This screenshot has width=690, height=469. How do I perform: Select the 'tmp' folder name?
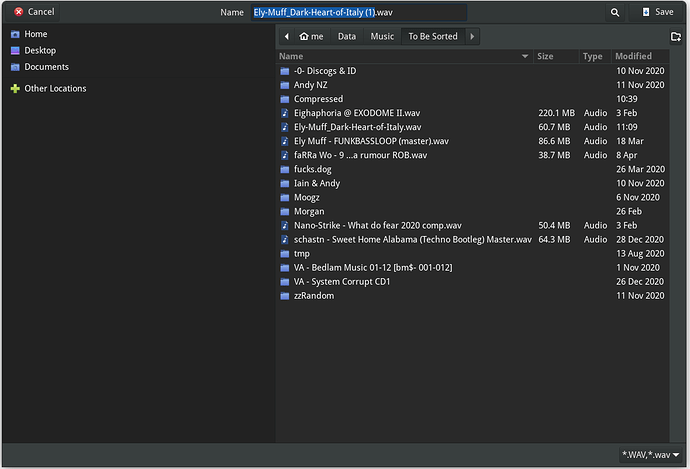[301, 254]
